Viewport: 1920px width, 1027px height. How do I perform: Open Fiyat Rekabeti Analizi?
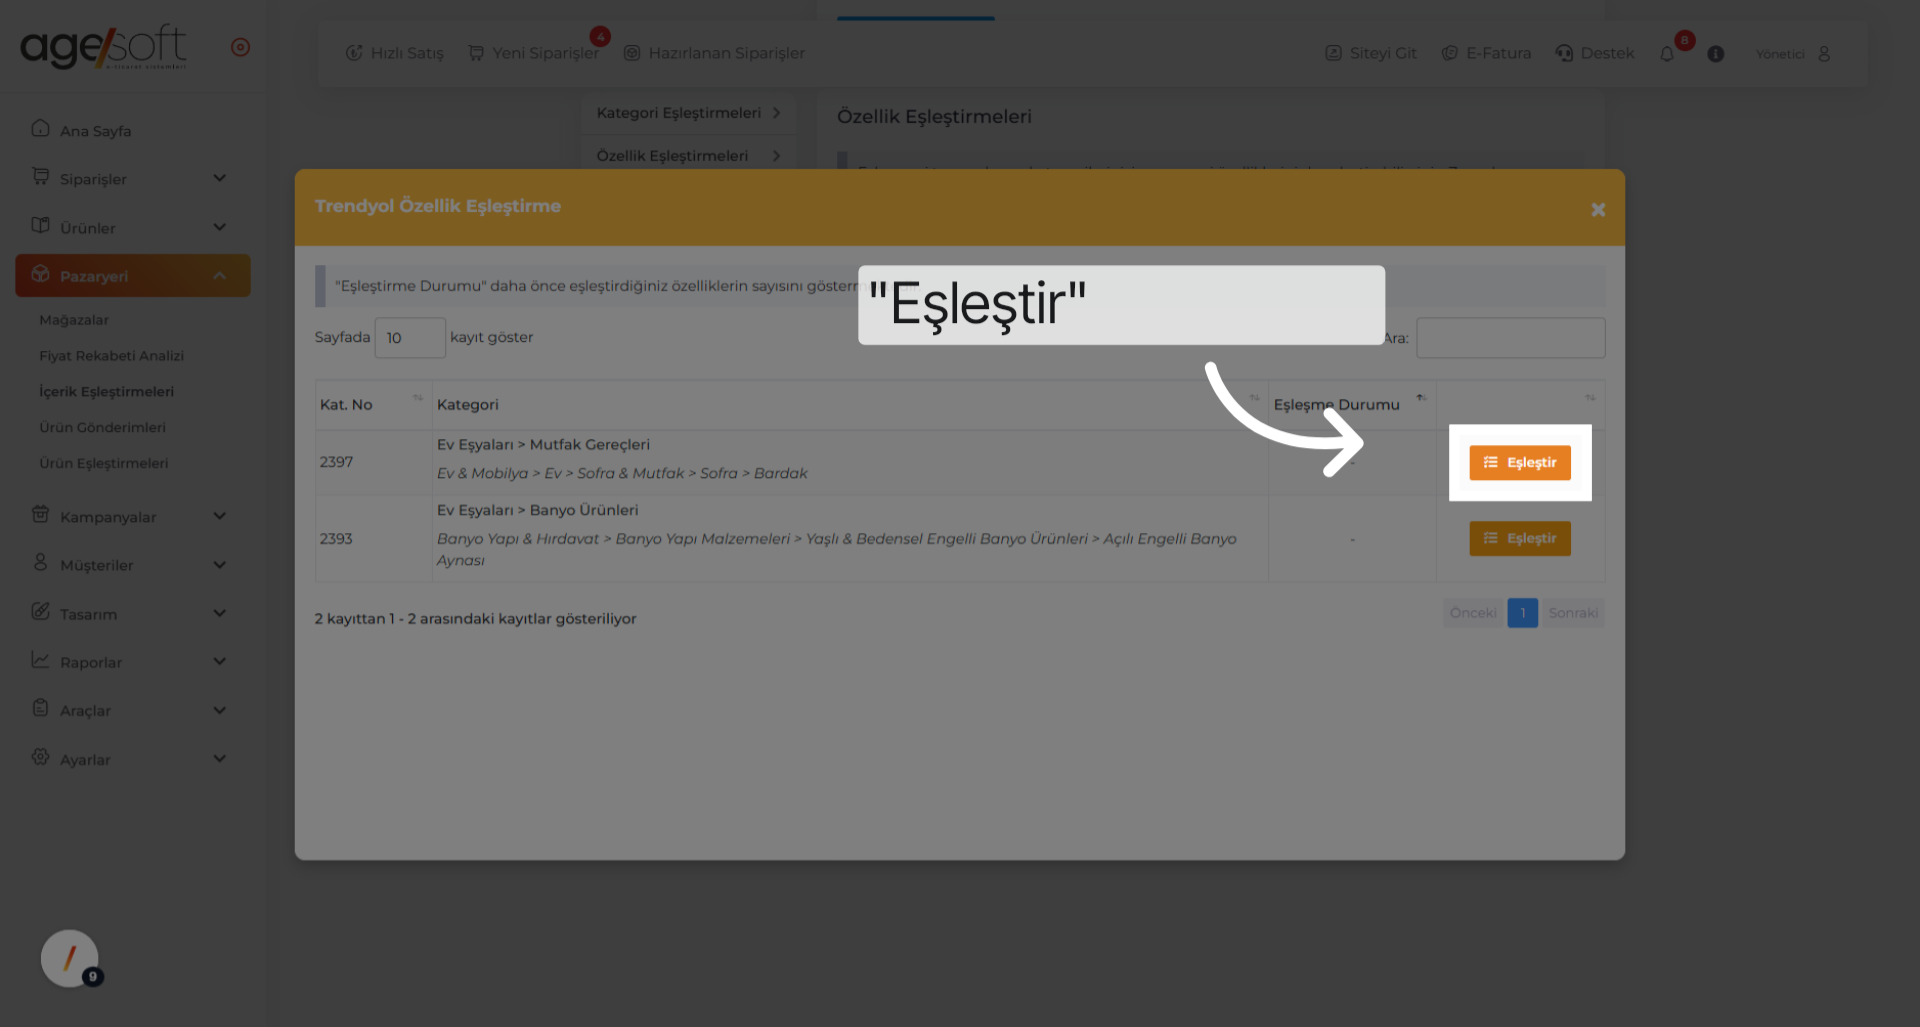point(112,356)
